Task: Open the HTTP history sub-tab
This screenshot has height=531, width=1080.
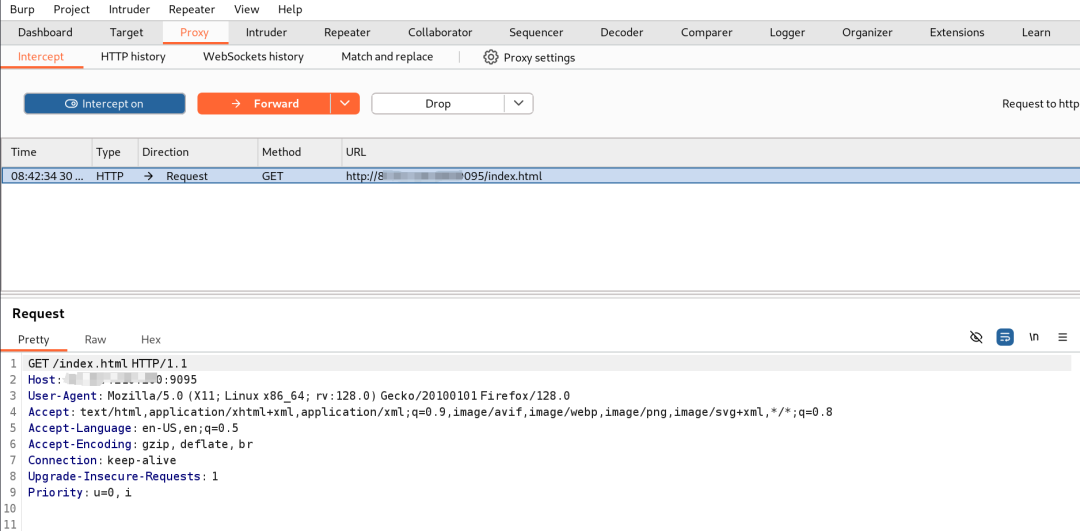Action: pos(133,57)
